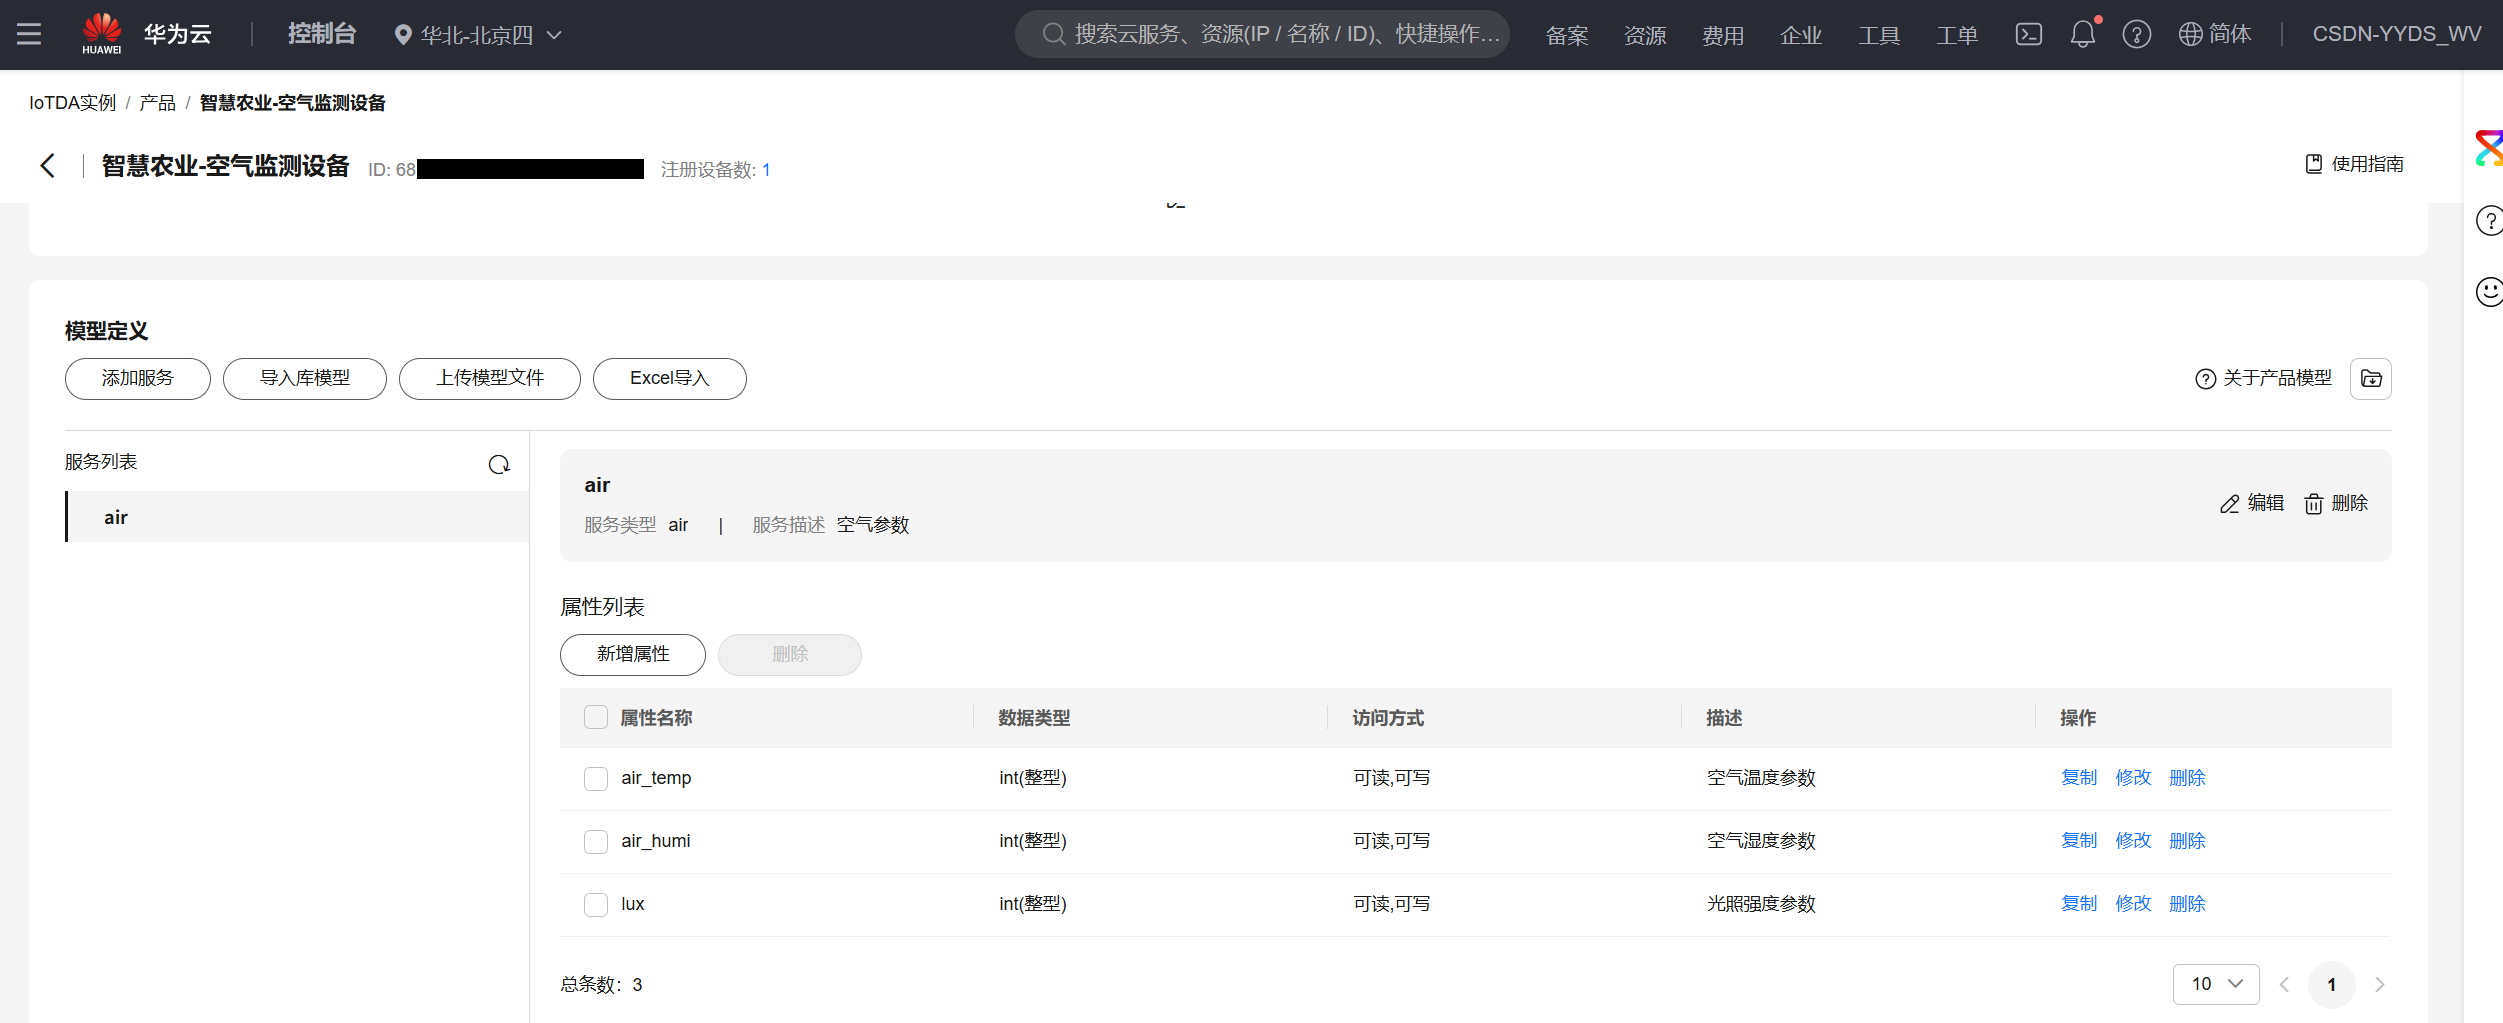Click the greyed 删除 attributes button
This screenshot has height=1023, width=2503.
point(790,654)
